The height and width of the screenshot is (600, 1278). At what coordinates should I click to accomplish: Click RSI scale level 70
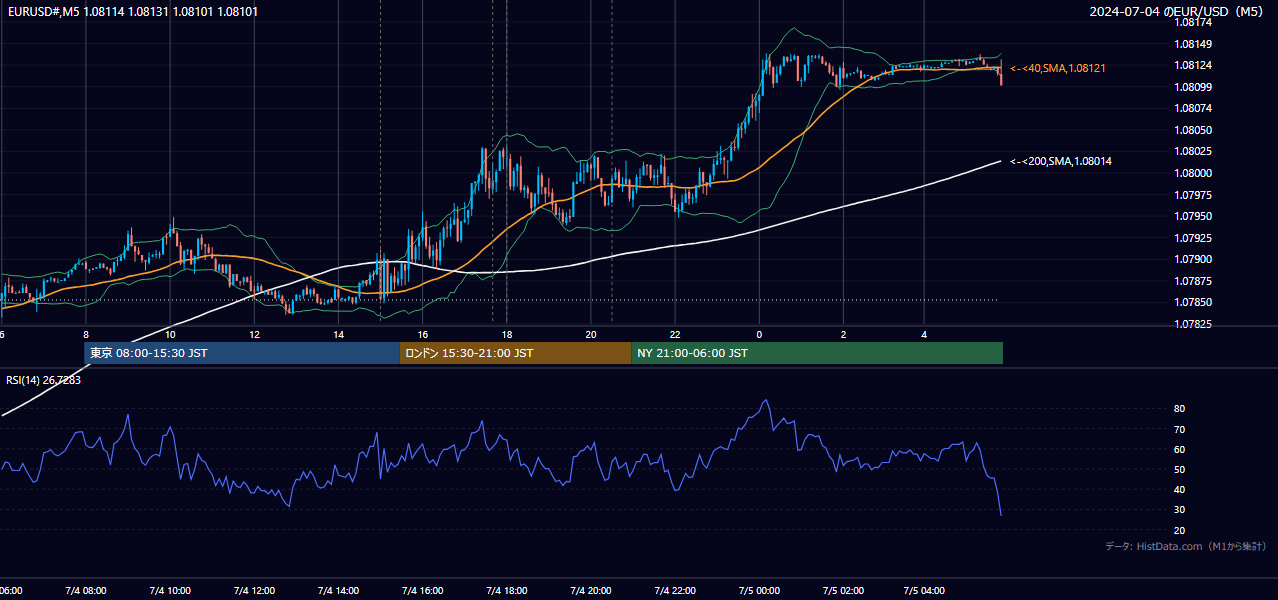point(1179,429)
